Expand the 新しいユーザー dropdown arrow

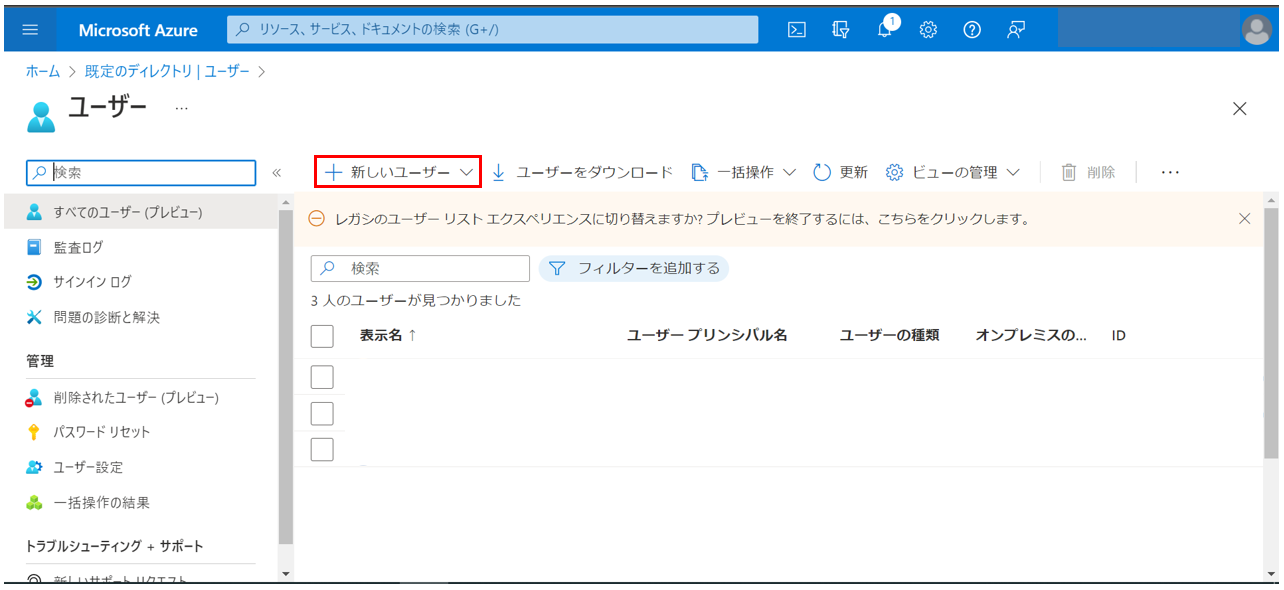coord(467,171)
